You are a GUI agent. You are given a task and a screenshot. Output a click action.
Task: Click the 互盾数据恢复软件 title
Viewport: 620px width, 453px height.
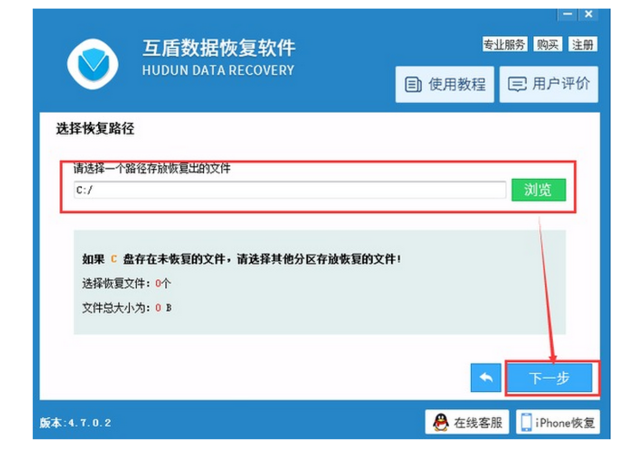[x=219, y=48]
